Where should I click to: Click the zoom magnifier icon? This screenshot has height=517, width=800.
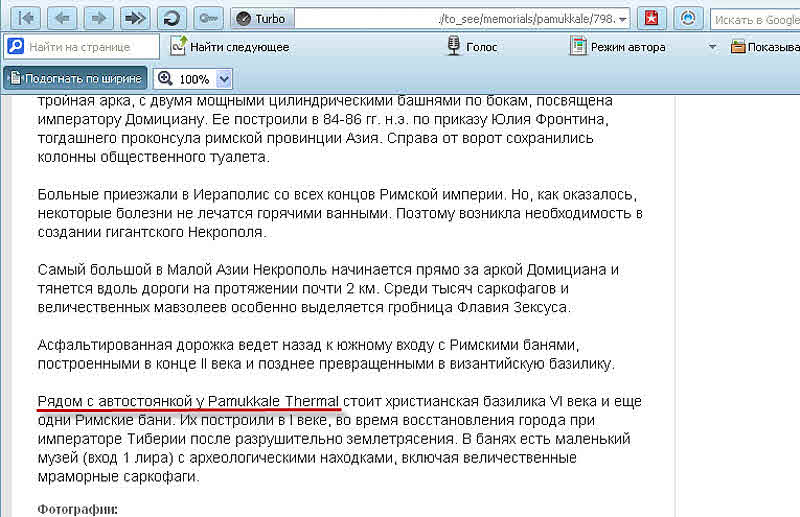[165, 79]
